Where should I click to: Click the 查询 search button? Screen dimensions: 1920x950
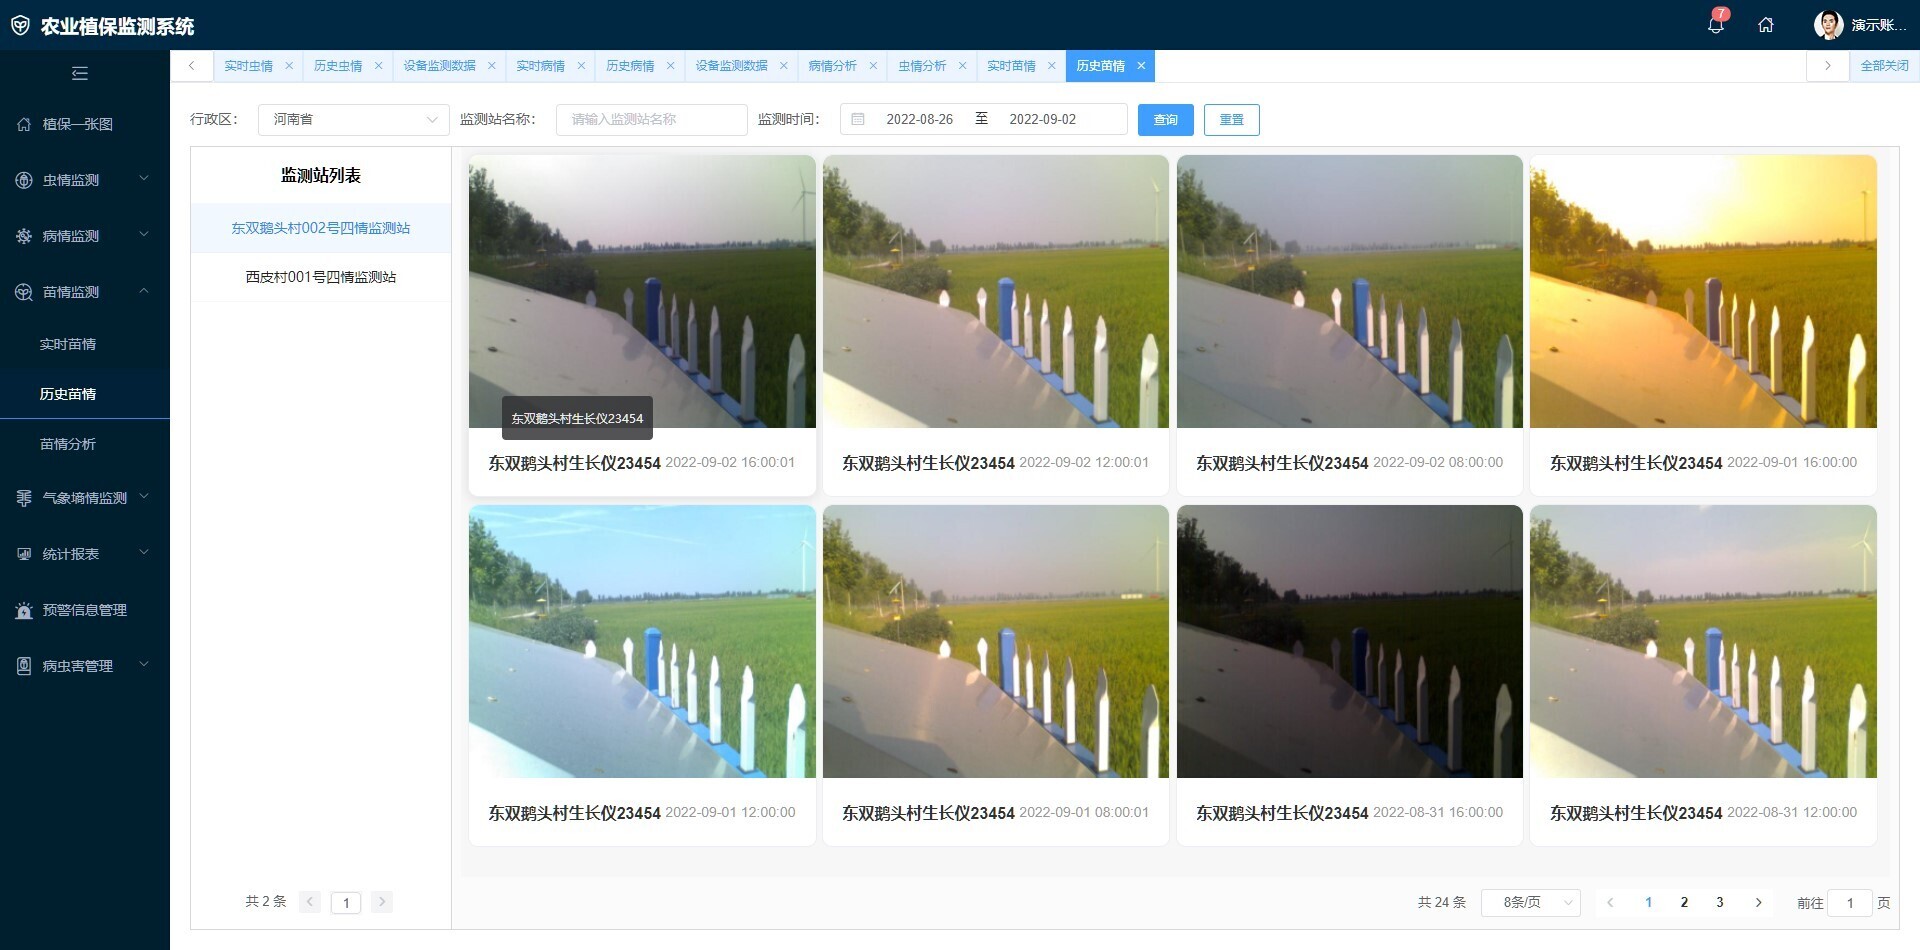(1165, 120)
